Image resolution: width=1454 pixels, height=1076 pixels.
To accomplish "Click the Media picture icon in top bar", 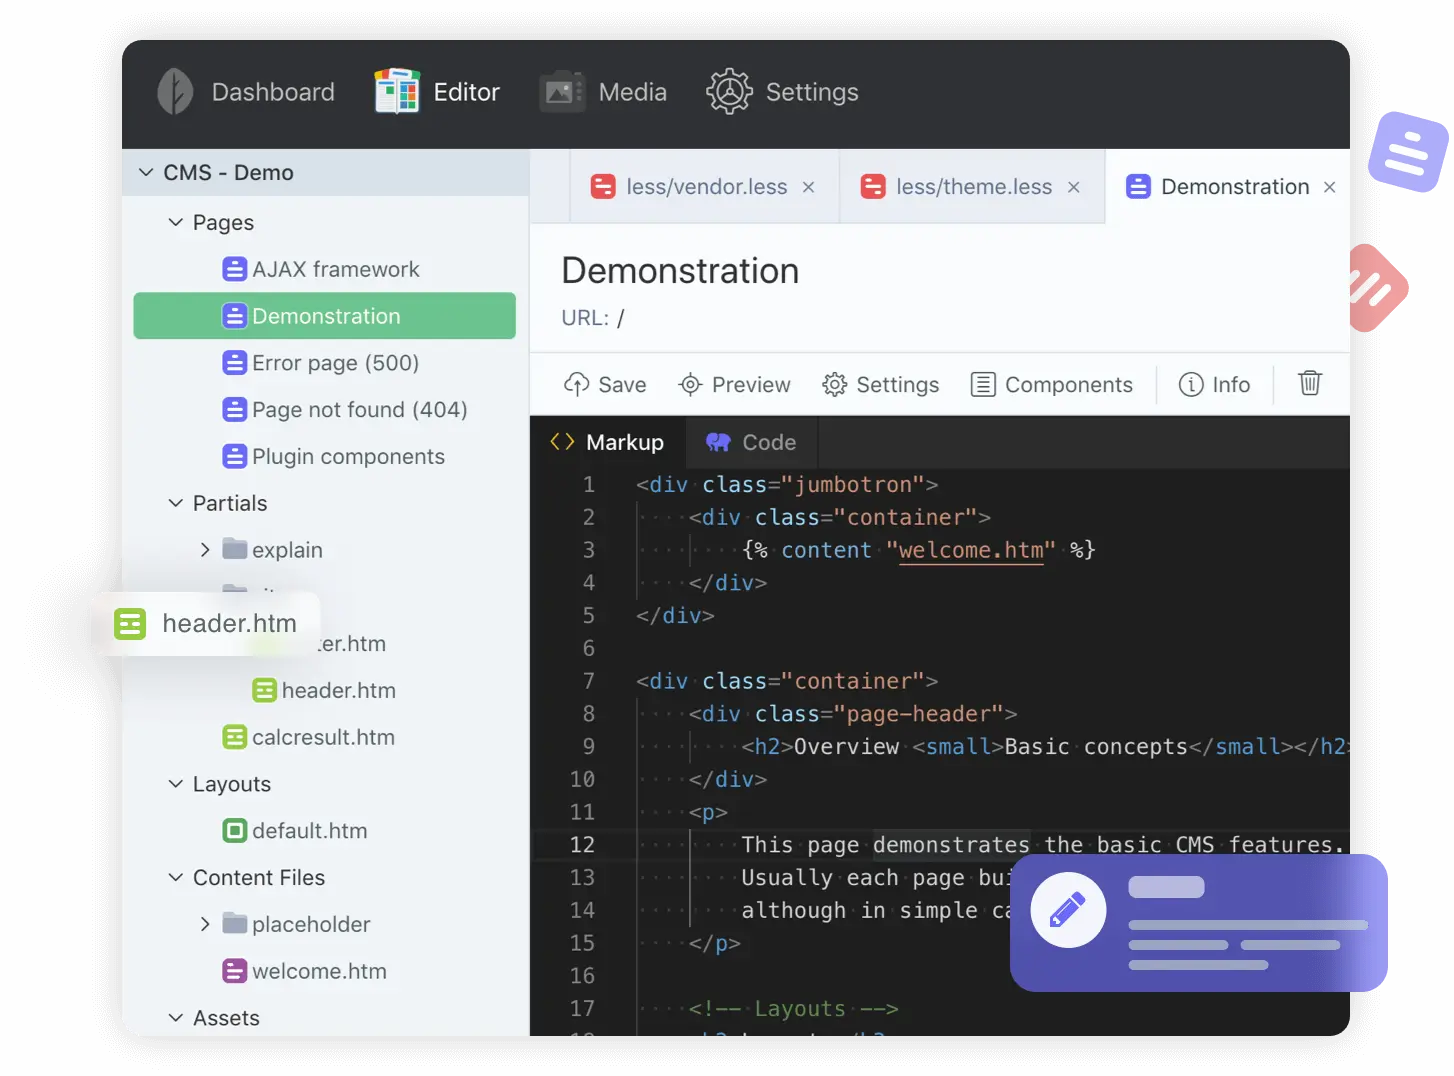I will point(561,91).
